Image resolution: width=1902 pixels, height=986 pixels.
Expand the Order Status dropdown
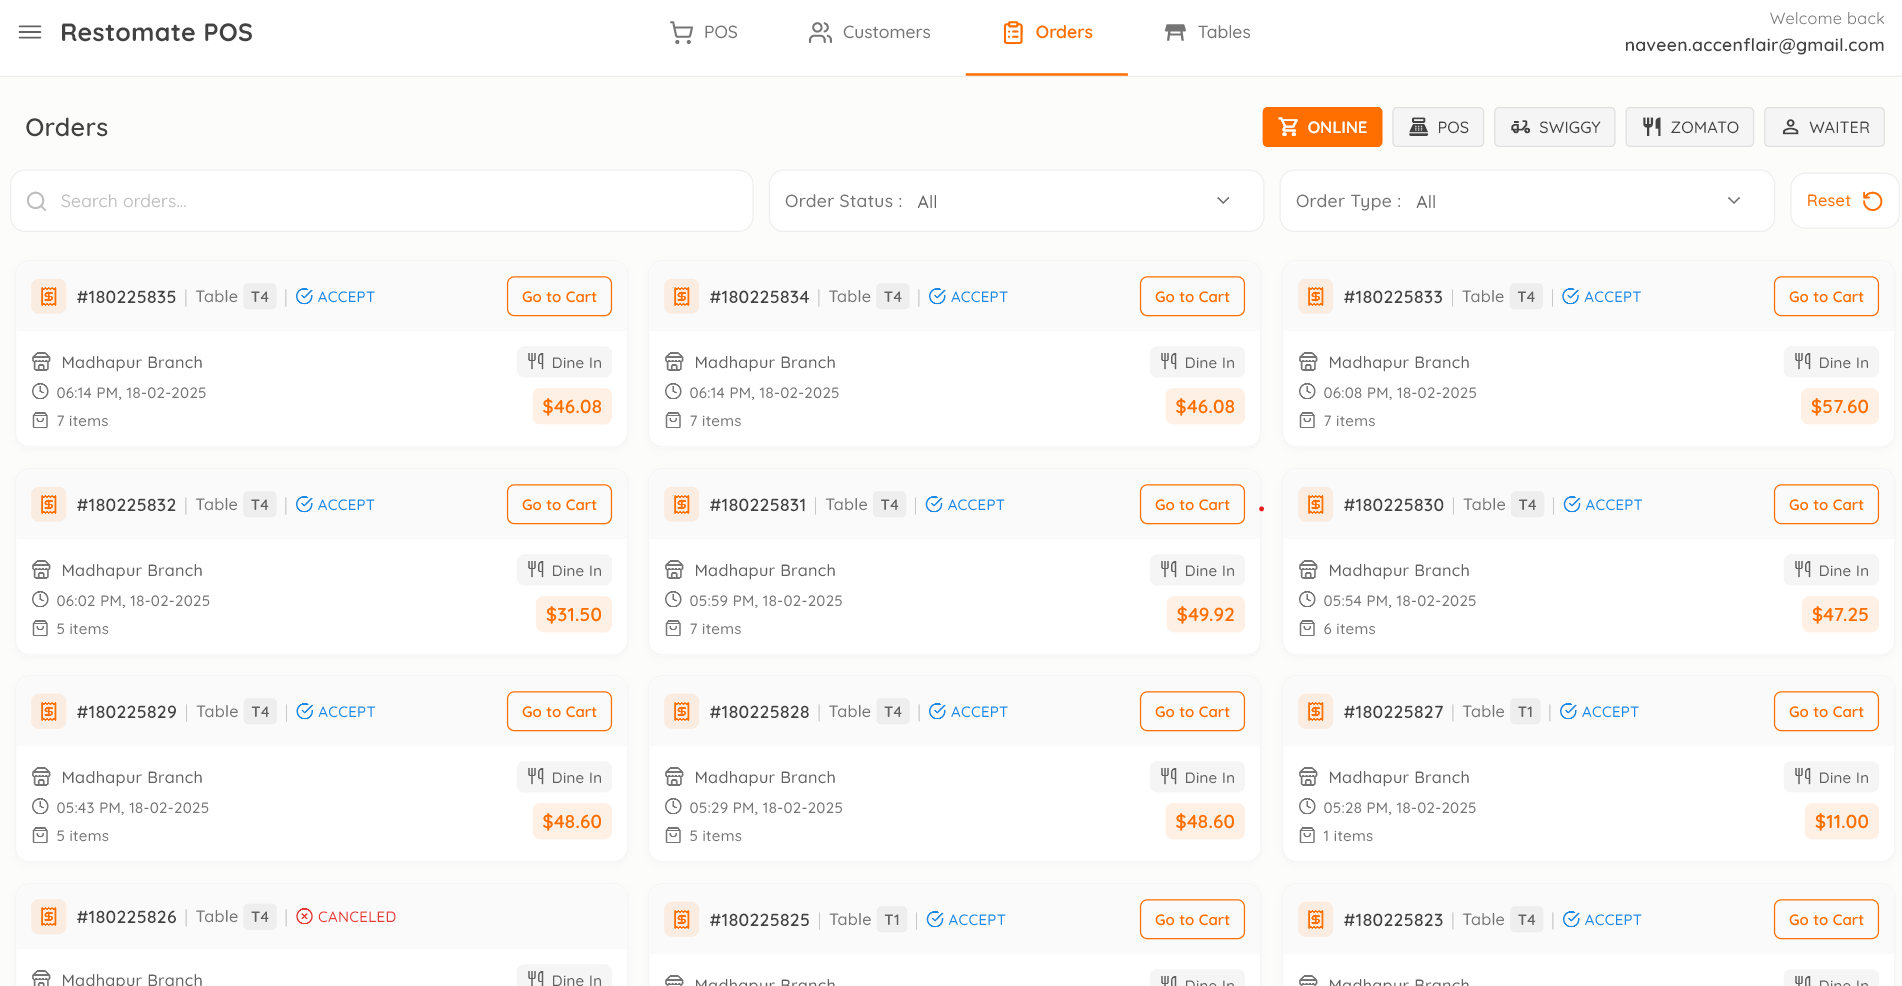(x=1016, y=201)
